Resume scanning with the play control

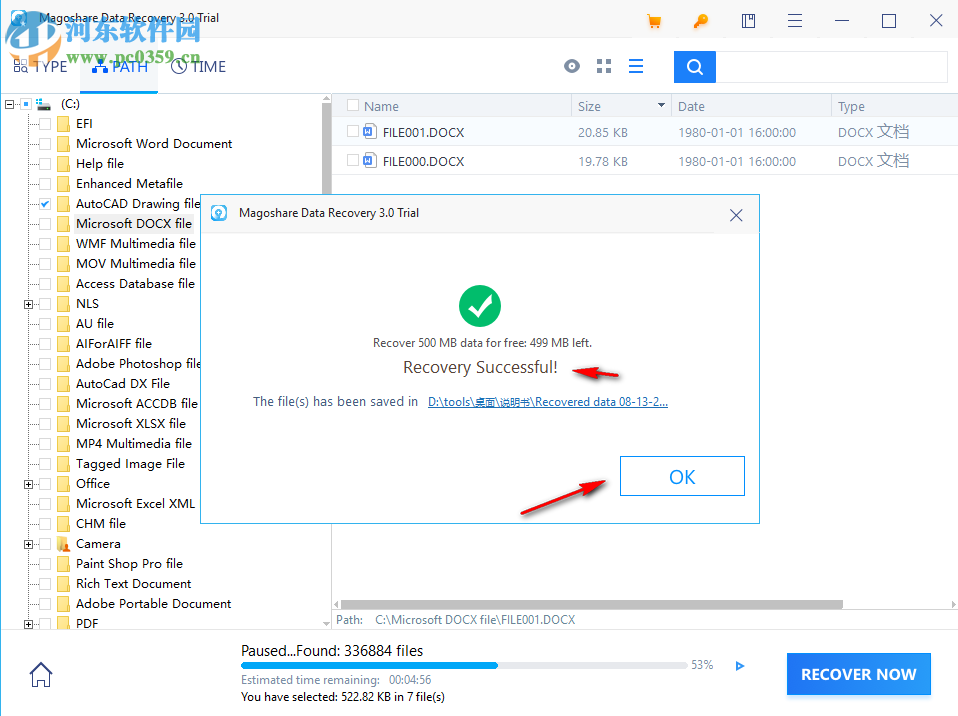point(739,665)
